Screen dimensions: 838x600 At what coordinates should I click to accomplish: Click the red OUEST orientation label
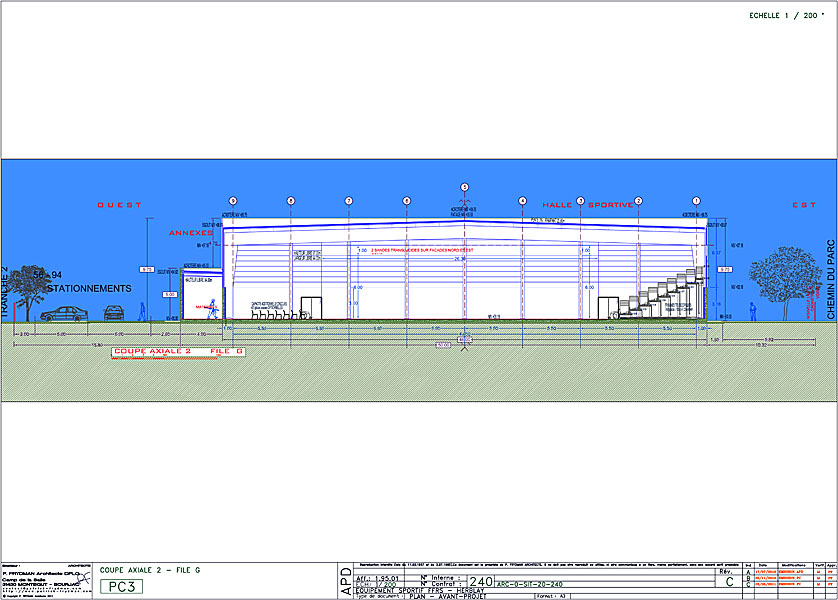click(119, 205)
